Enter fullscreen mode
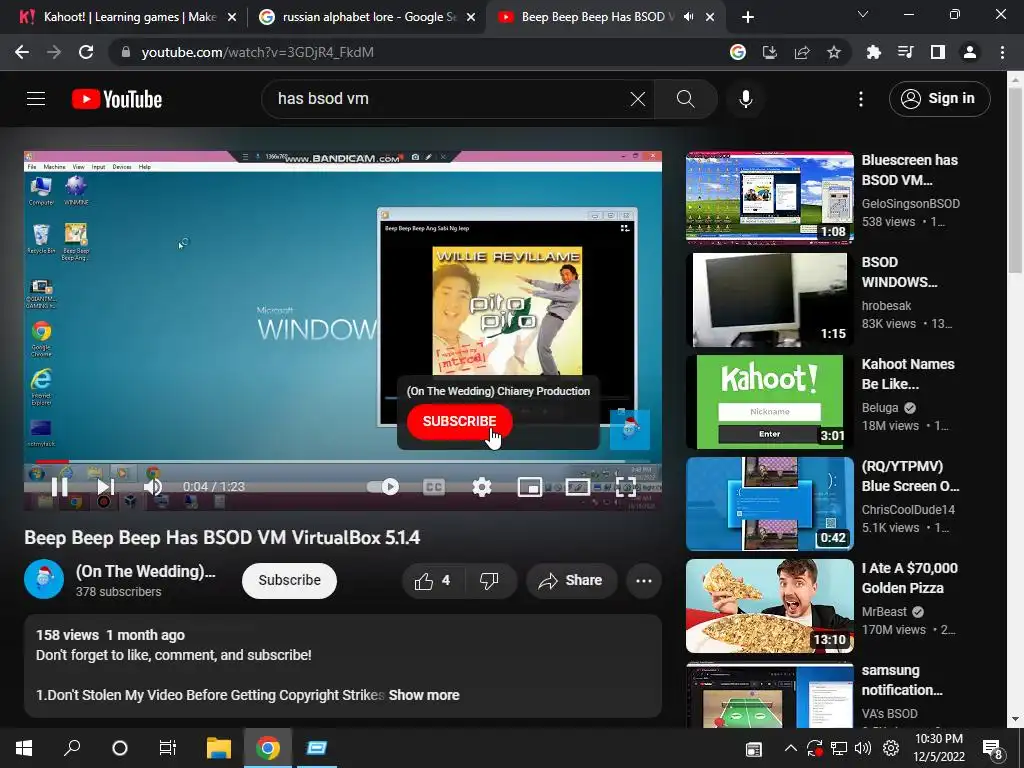Image resolution: width=1024 pixels, height=768 pixels. click(626, 487)
